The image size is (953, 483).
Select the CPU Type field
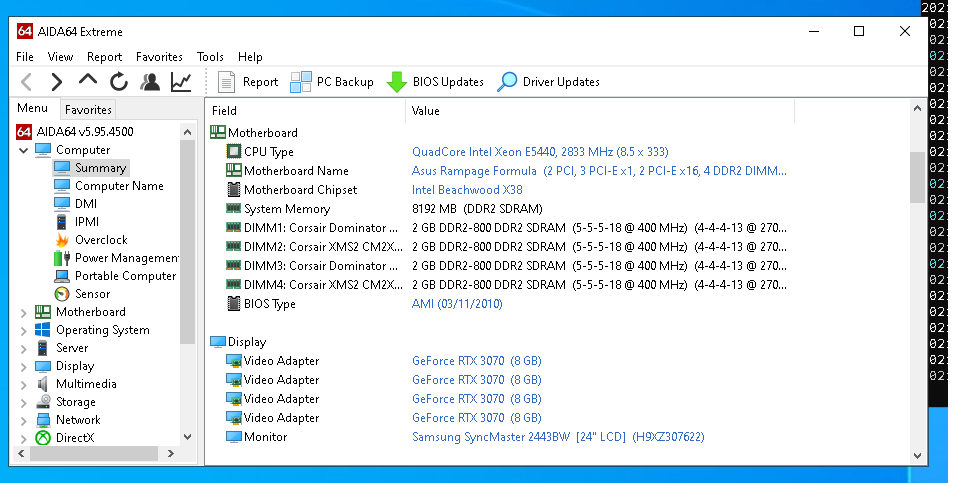pos(269,152)
